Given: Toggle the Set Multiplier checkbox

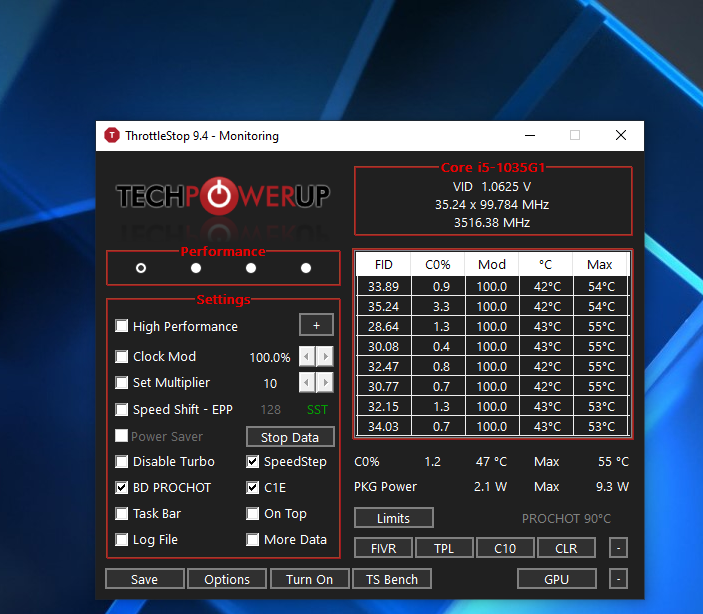Looking at the screenshot, I should [x=122, y=383].
